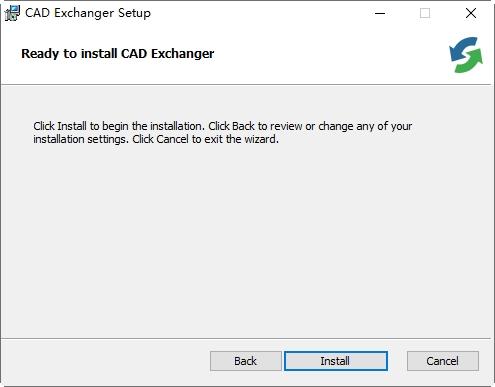Go Back to review installation settings
The height and width of the screenshot is (387, 495).
click(246, 361)
